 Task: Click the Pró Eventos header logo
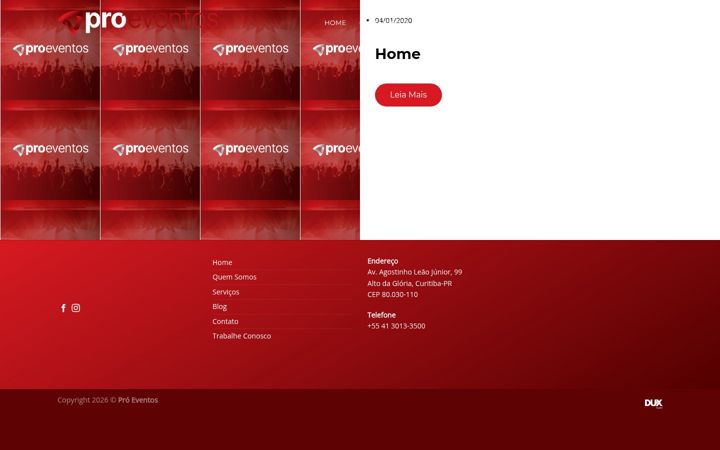point(138,21)
